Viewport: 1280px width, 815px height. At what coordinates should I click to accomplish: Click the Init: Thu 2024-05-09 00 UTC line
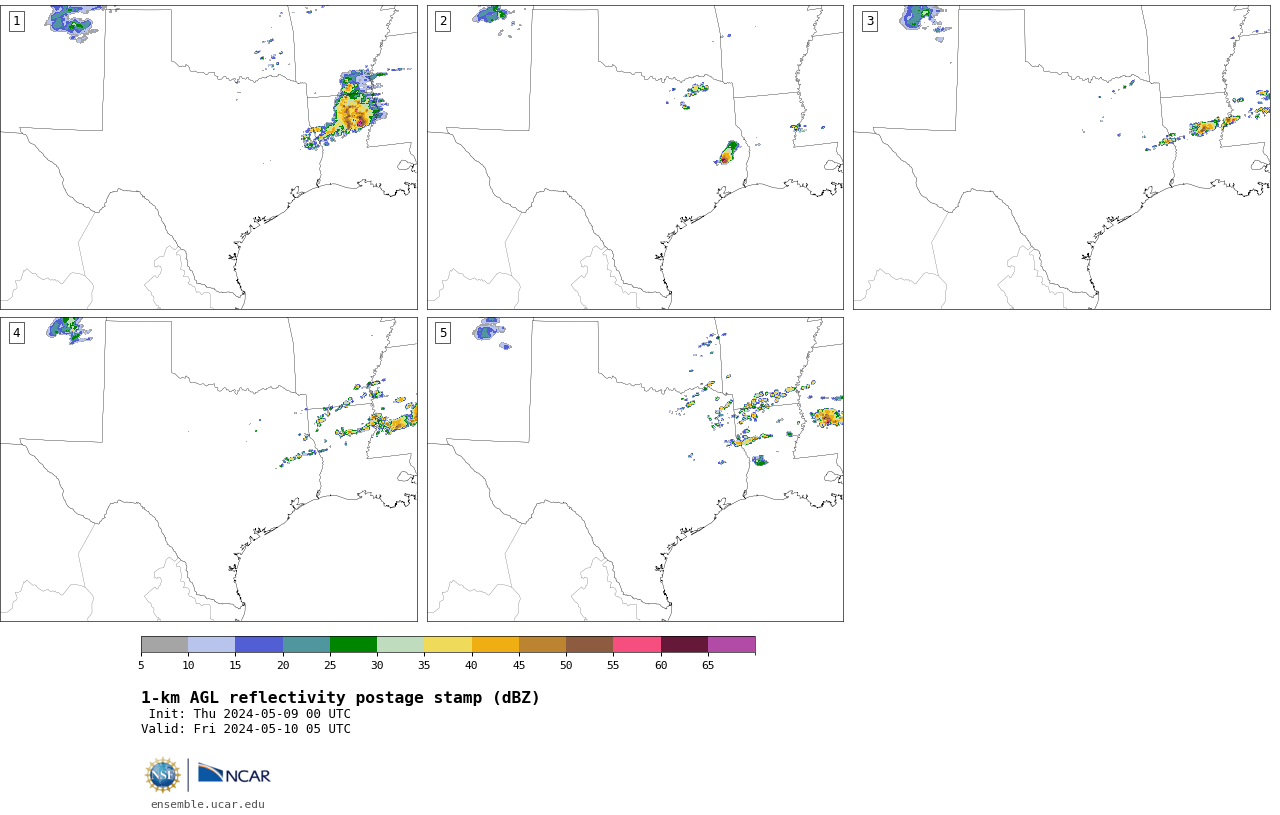coord(250,714)
